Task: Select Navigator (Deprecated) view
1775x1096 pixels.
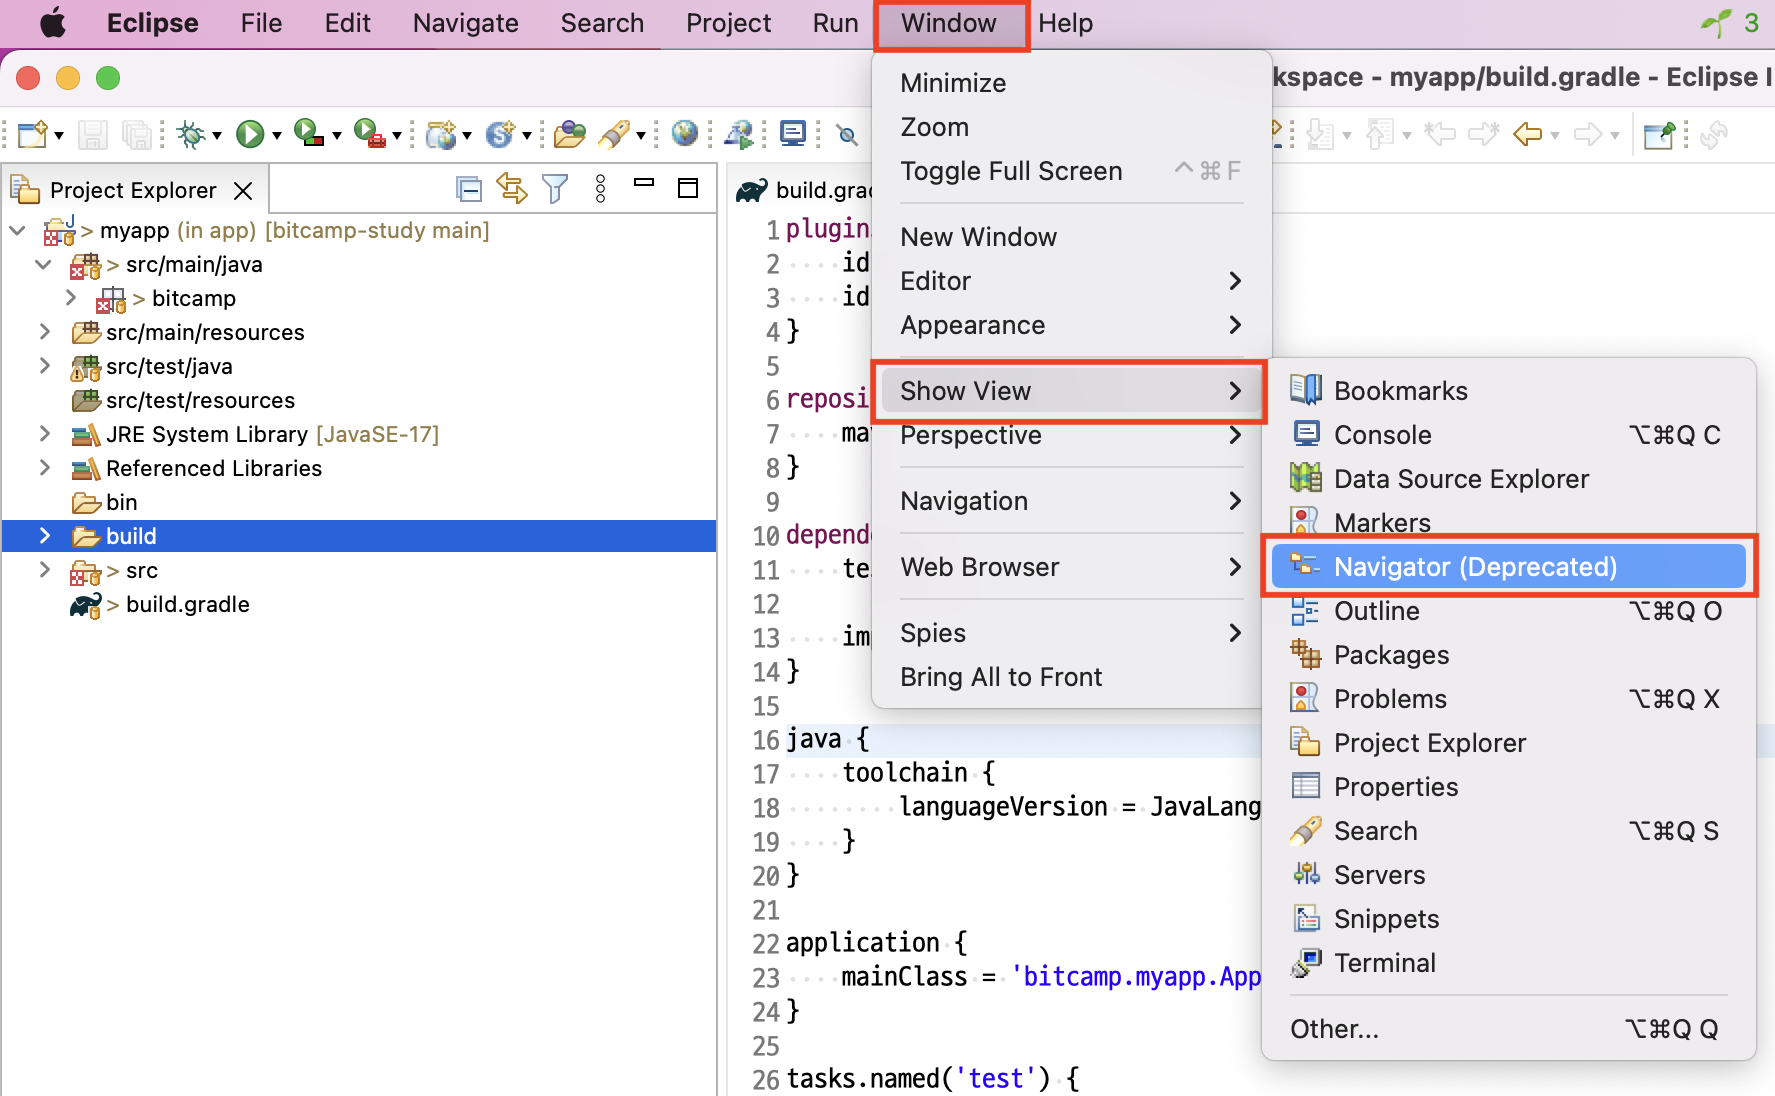Action: 1509,567
